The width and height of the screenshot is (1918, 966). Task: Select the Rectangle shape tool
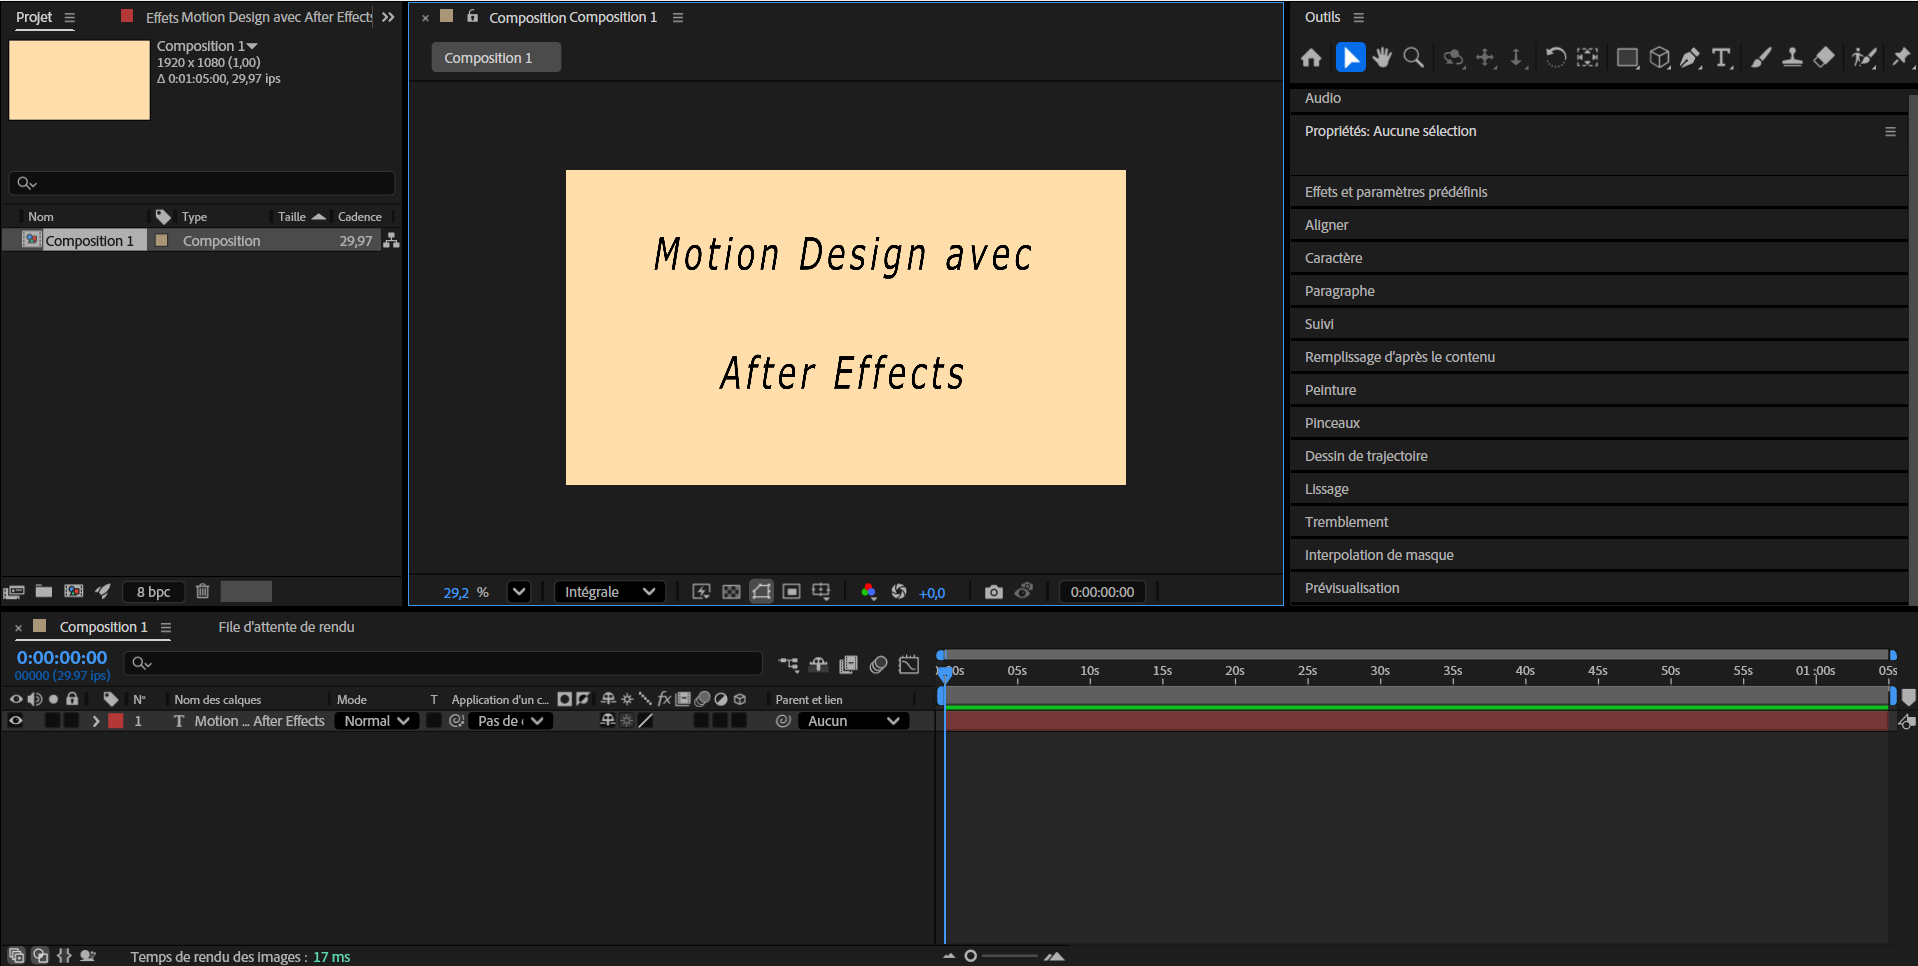(1627, 58)
